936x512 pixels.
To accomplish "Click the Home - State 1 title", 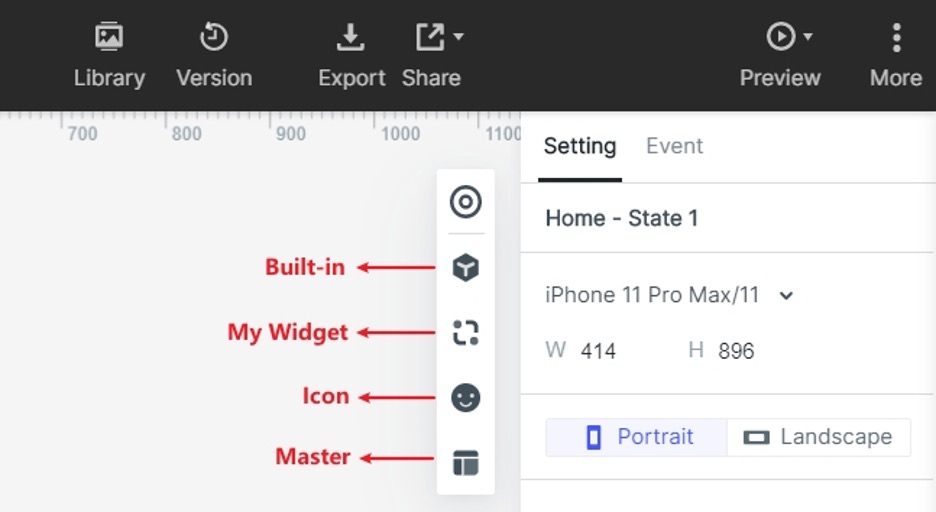I will [x=621, y=218].
